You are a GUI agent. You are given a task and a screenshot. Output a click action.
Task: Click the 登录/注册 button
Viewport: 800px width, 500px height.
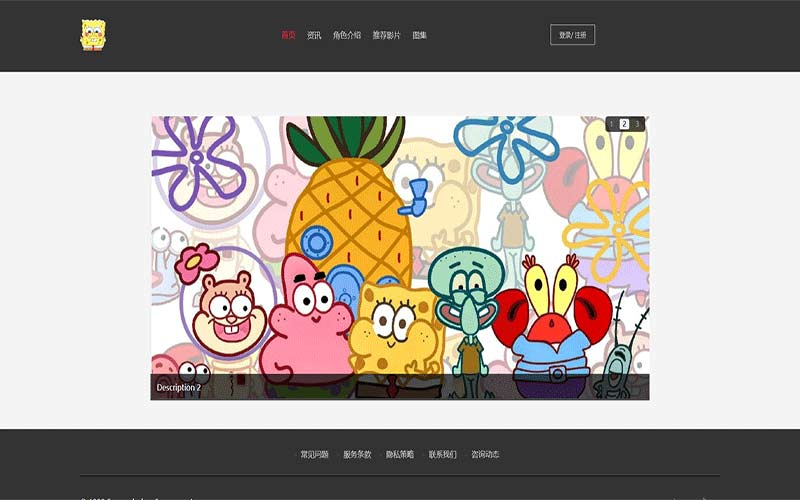coord(572,35)
